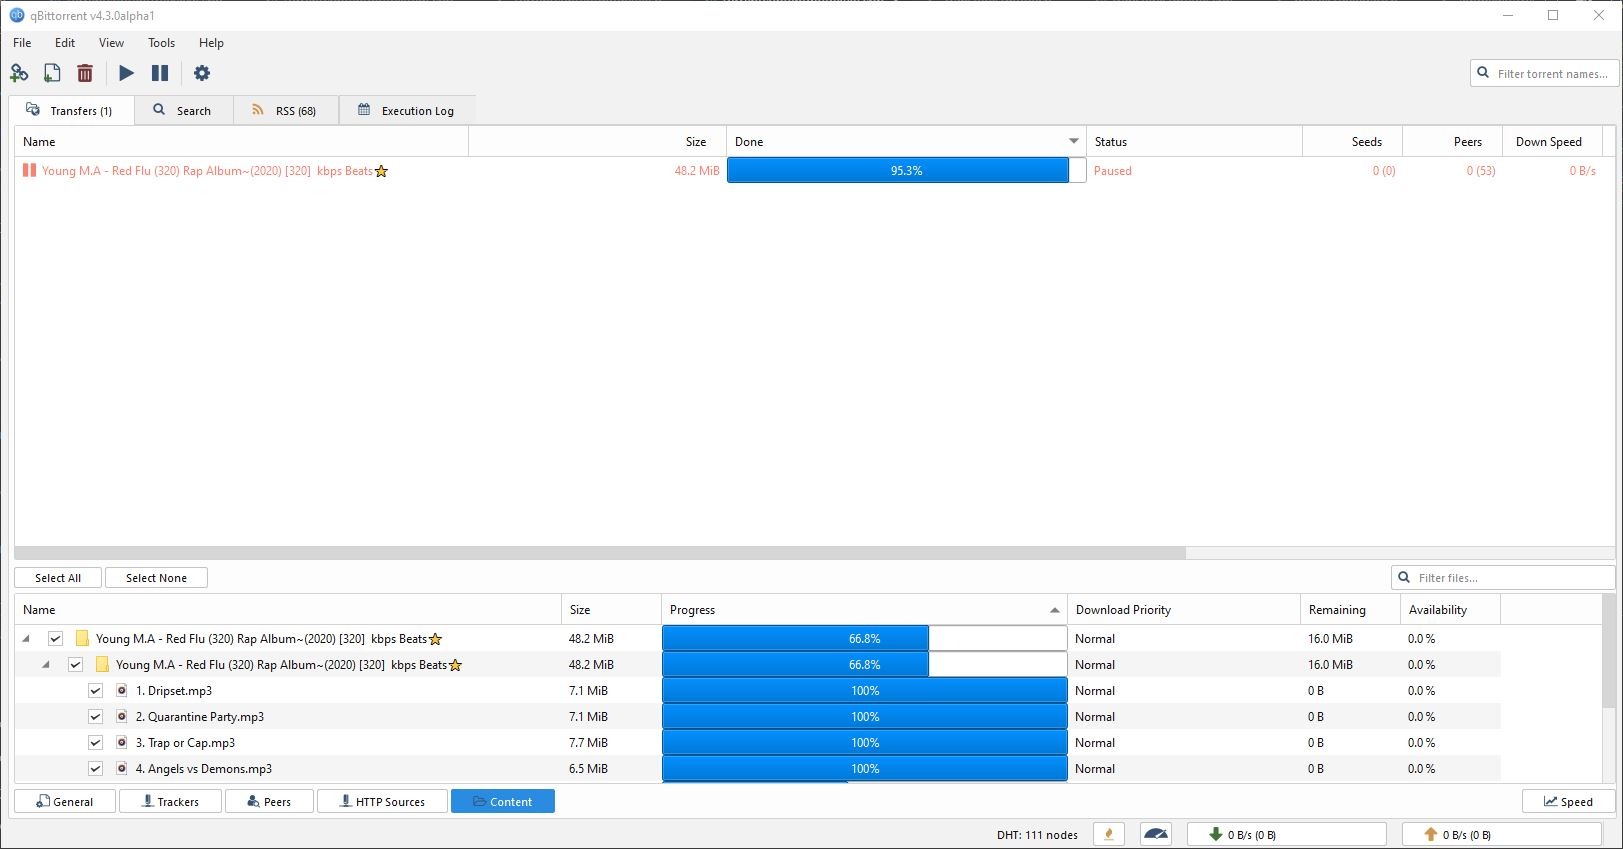Viewport: 1623px width, 849px height.
Task: Click the Select None button
Action: tap(156, 578)
